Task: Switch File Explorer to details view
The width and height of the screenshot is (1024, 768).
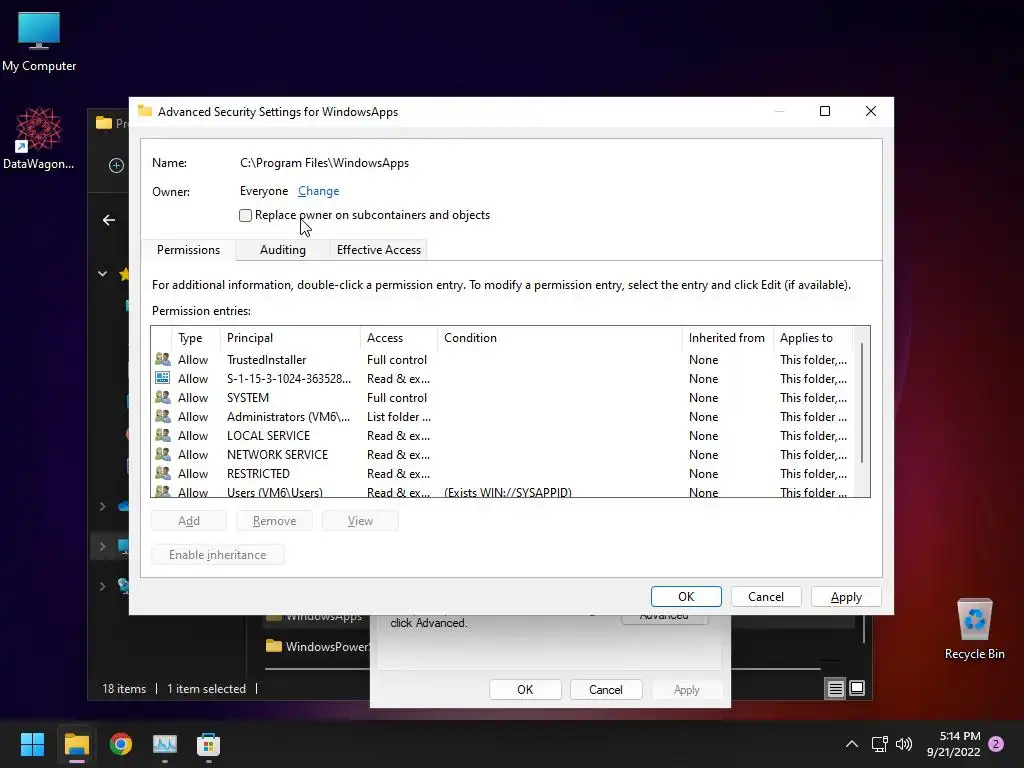Action: [835, 688]
